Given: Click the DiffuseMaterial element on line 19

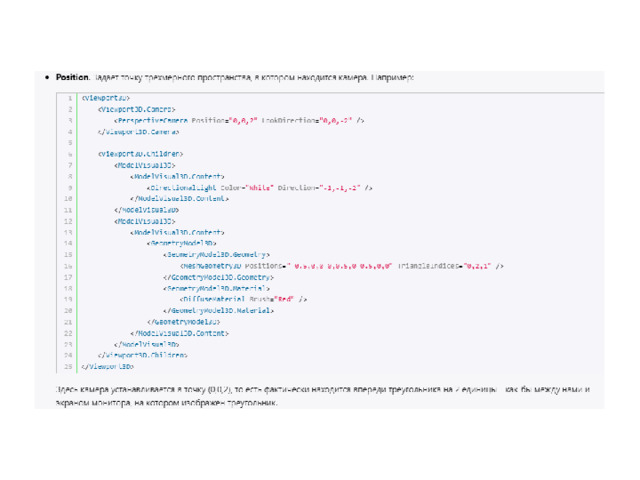Looking at the screenshot, I should point(212,299).
